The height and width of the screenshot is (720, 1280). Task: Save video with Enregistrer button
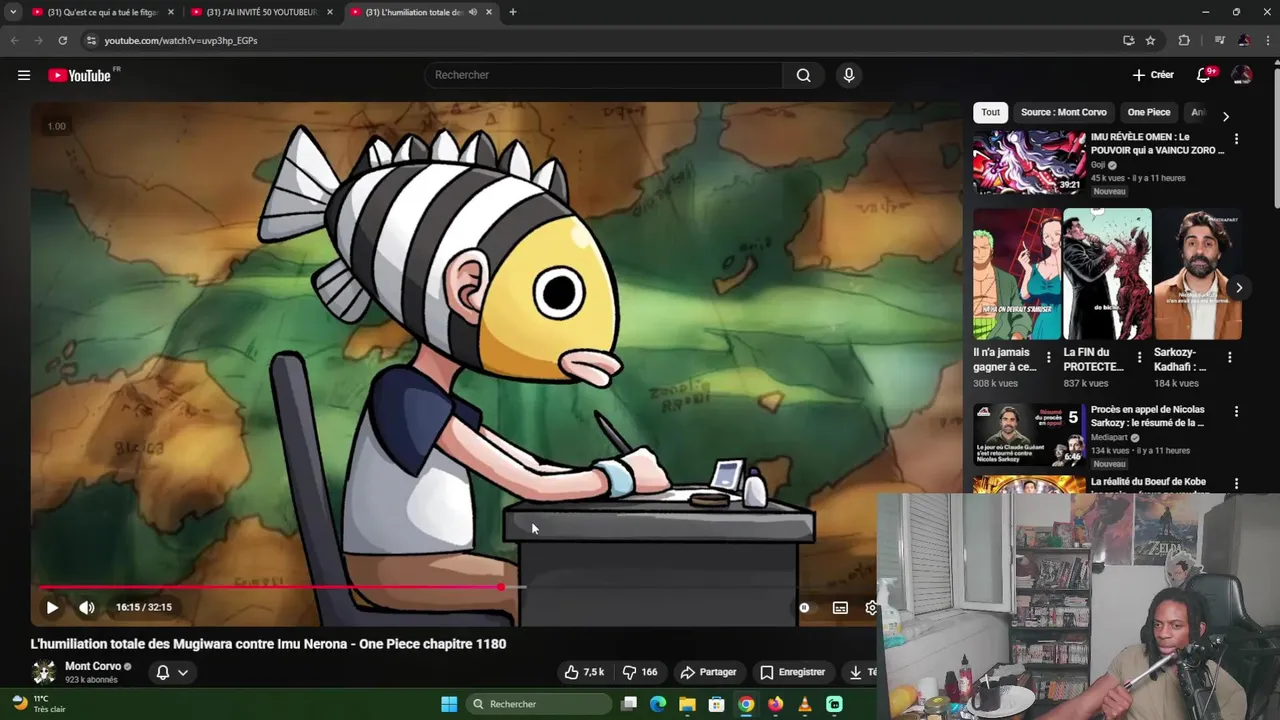pos(792,672)
